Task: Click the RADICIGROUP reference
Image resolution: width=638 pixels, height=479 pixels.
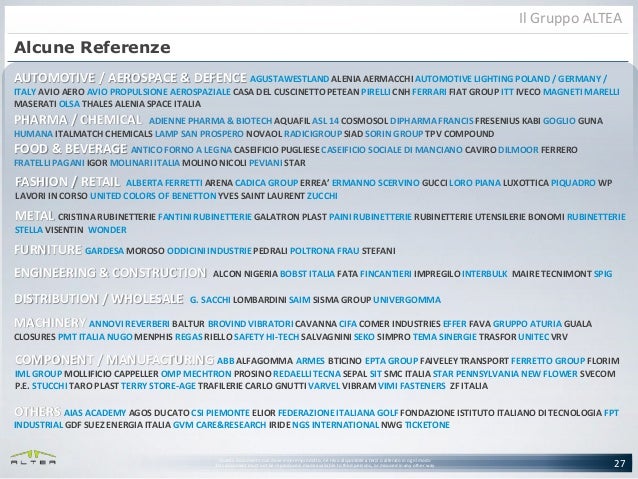Action: coord(313,134)
